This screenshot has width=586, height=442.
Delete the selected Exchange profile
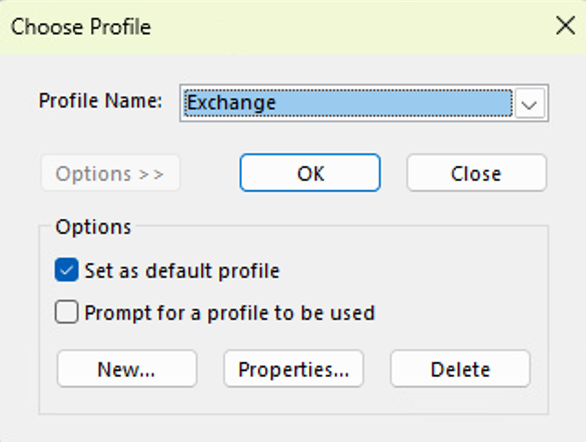click(x=460, y=369)
